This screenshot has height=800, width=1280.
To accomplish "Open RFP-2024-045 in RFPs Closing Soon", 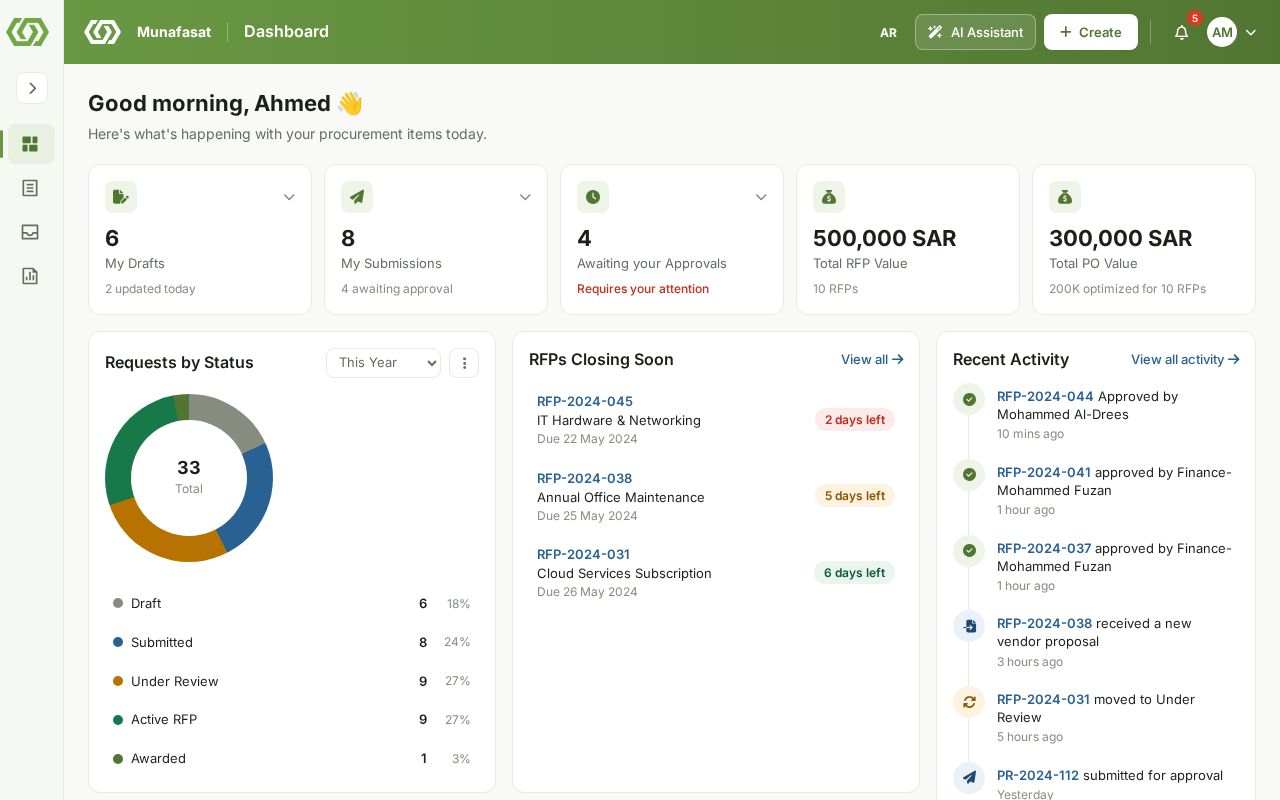I will (585, 401).
